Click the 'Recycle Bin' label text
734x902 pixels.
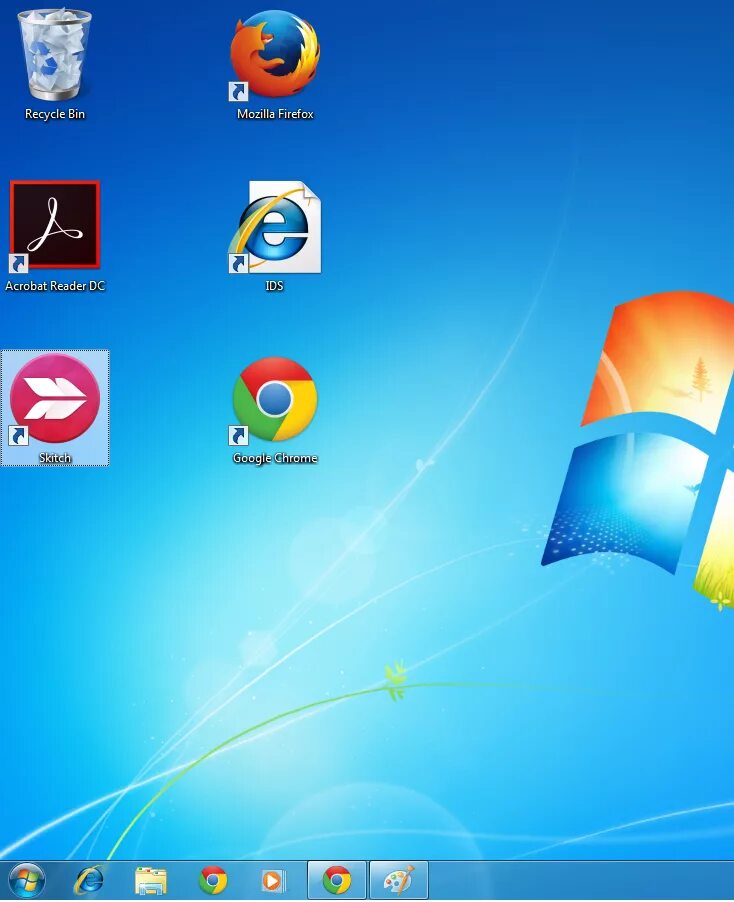55,114
